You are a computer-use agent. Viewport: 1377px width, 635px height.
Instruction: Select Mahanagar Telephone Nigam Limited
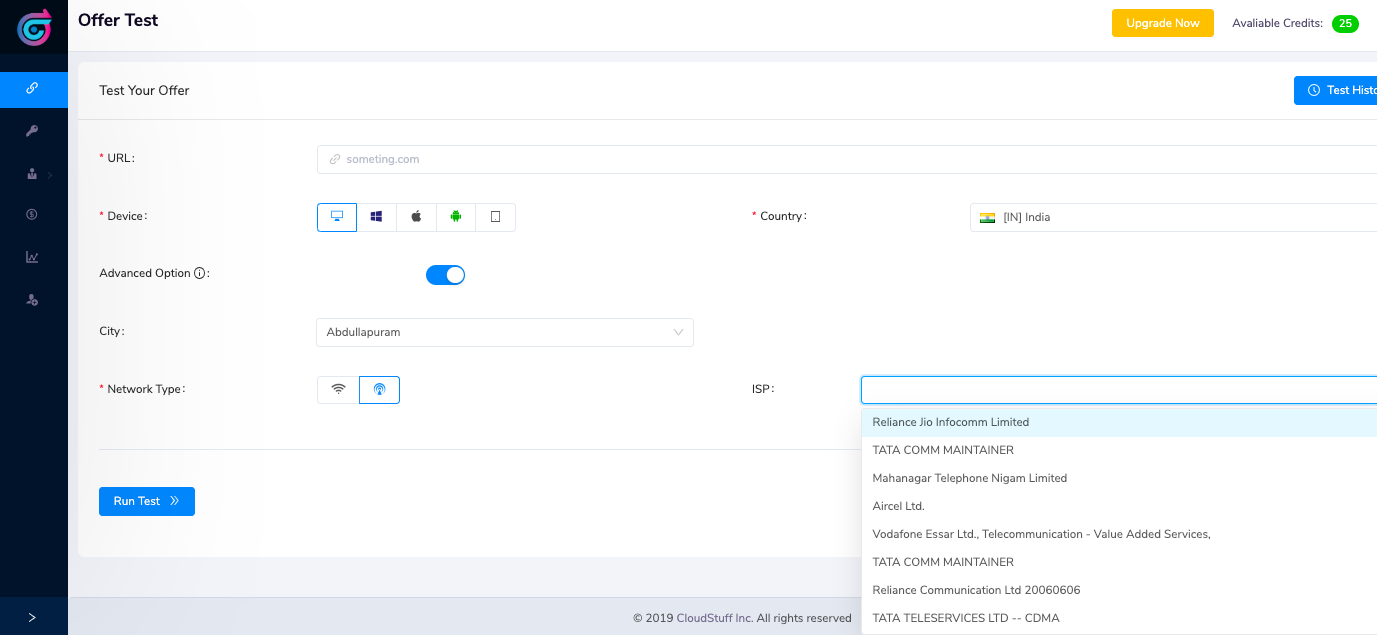1119,478
